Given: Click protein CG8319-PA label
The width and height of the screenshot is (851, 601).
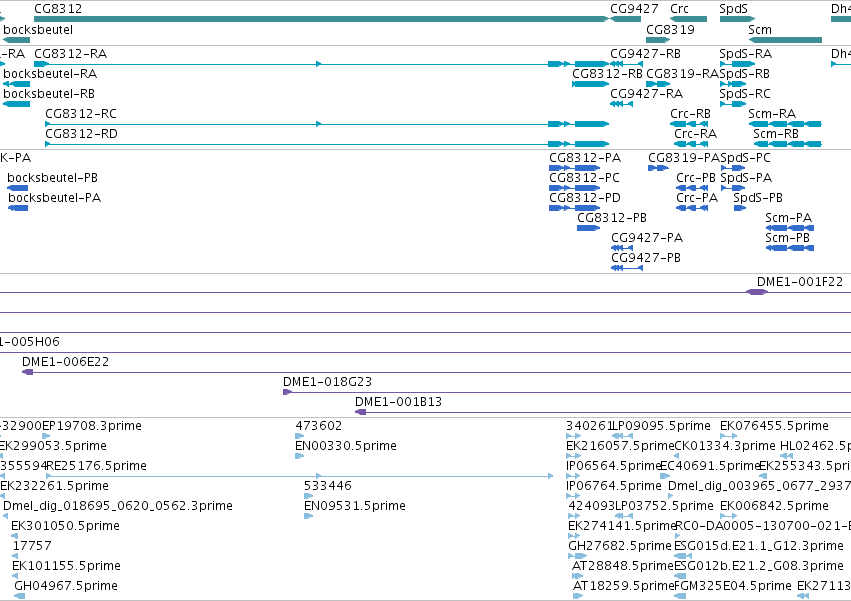Looking at the screenshot, I should pos(684,158).
